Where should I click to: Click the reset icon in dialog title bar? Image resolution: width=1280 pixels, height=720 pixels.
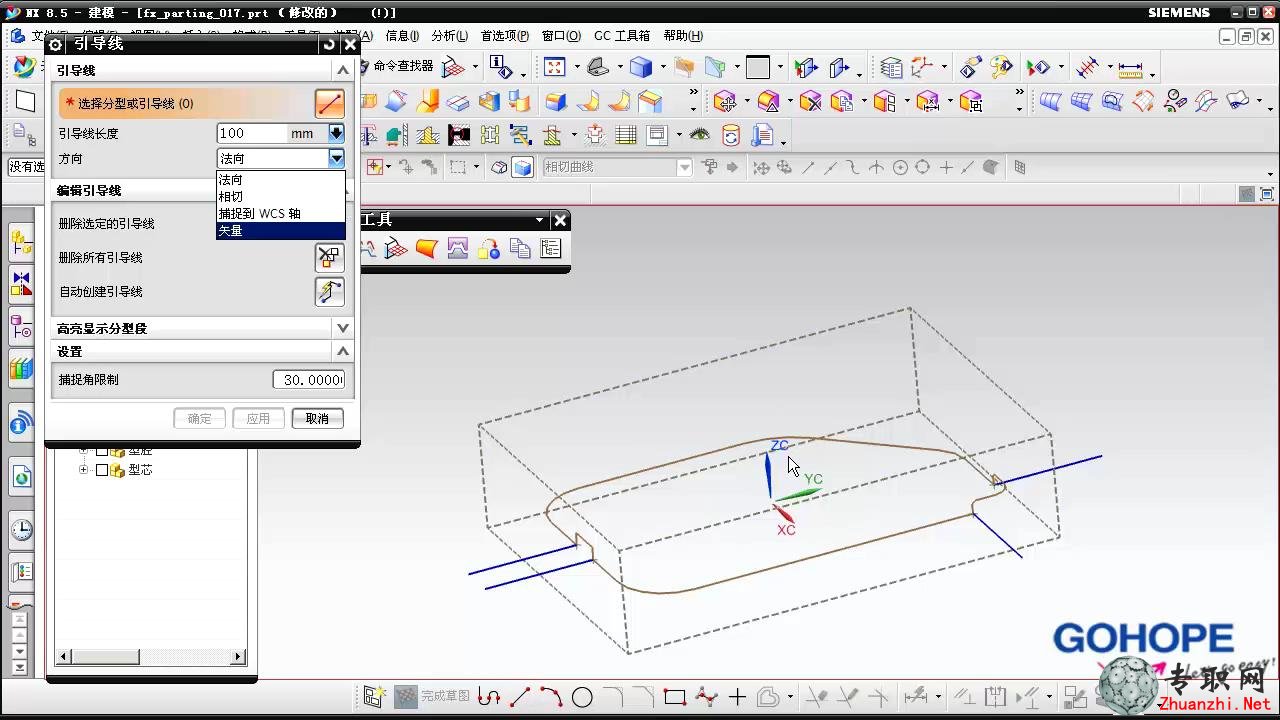click(329, 45)
